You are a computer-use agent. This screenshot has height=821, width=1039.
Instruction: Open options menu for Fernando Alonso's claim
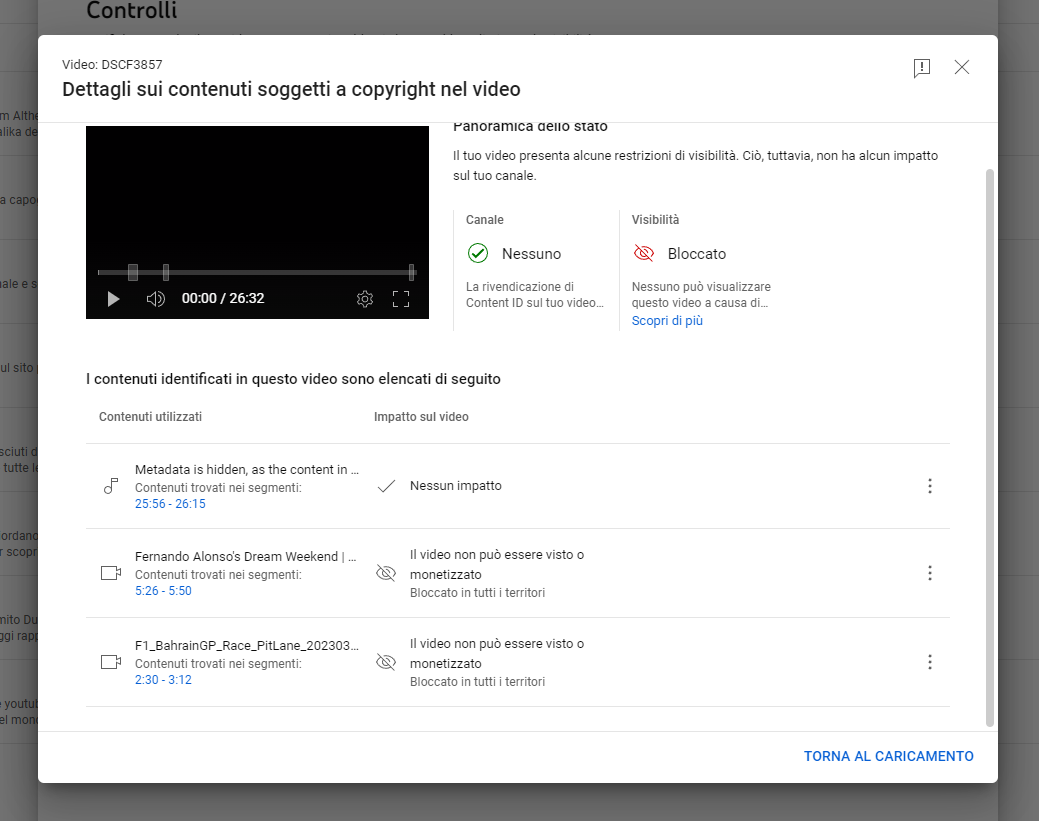[x=930, y=573]
